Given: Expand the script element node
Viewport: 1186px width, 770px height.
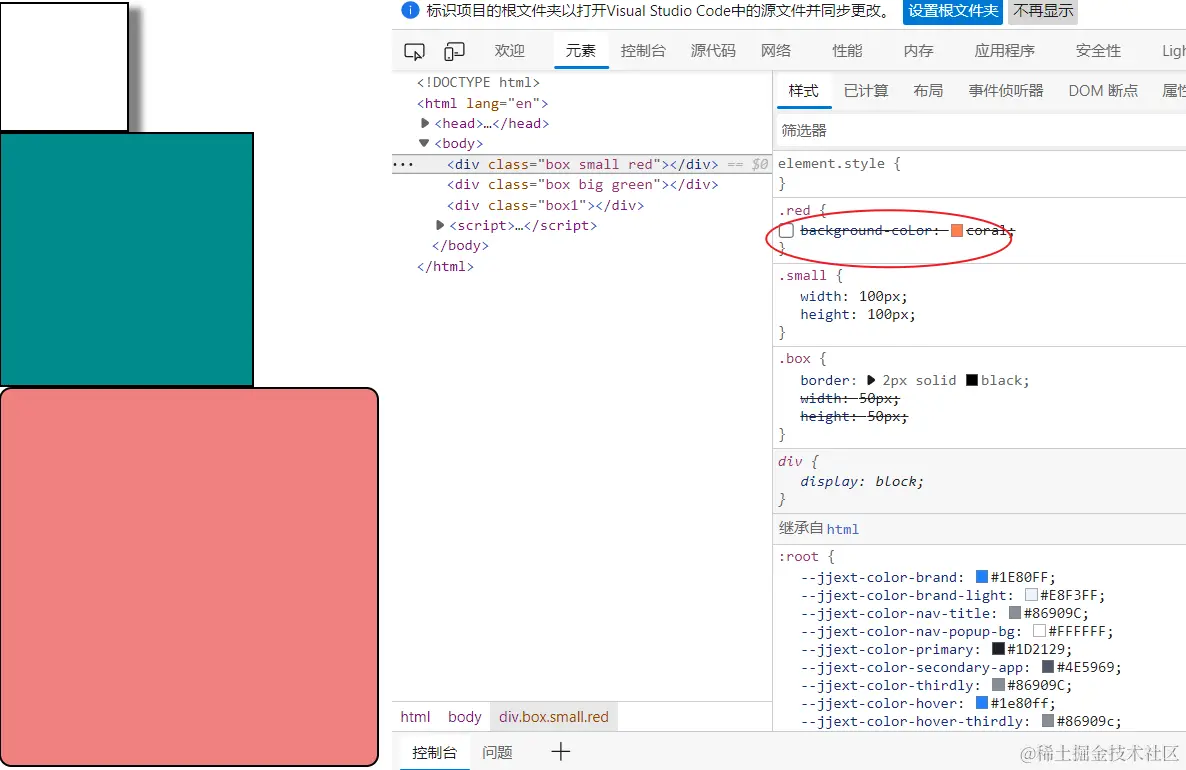Looking at the screenshot, I should coord(439,225).
